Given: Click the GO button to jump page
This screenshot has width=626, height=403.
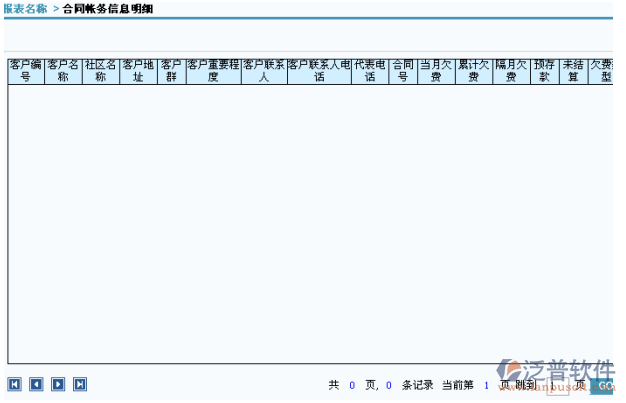Looking at the screenshot, I should click(x=602, y=386).
